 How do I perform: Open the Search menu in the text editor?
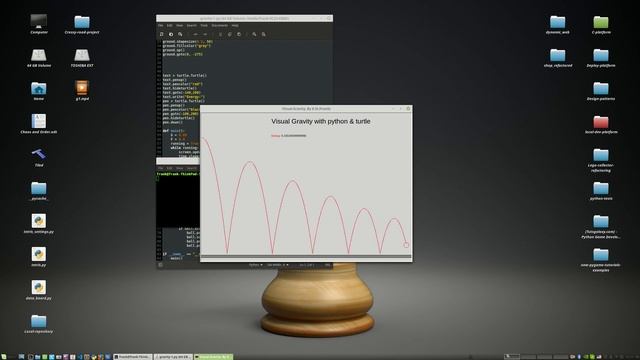191,25
